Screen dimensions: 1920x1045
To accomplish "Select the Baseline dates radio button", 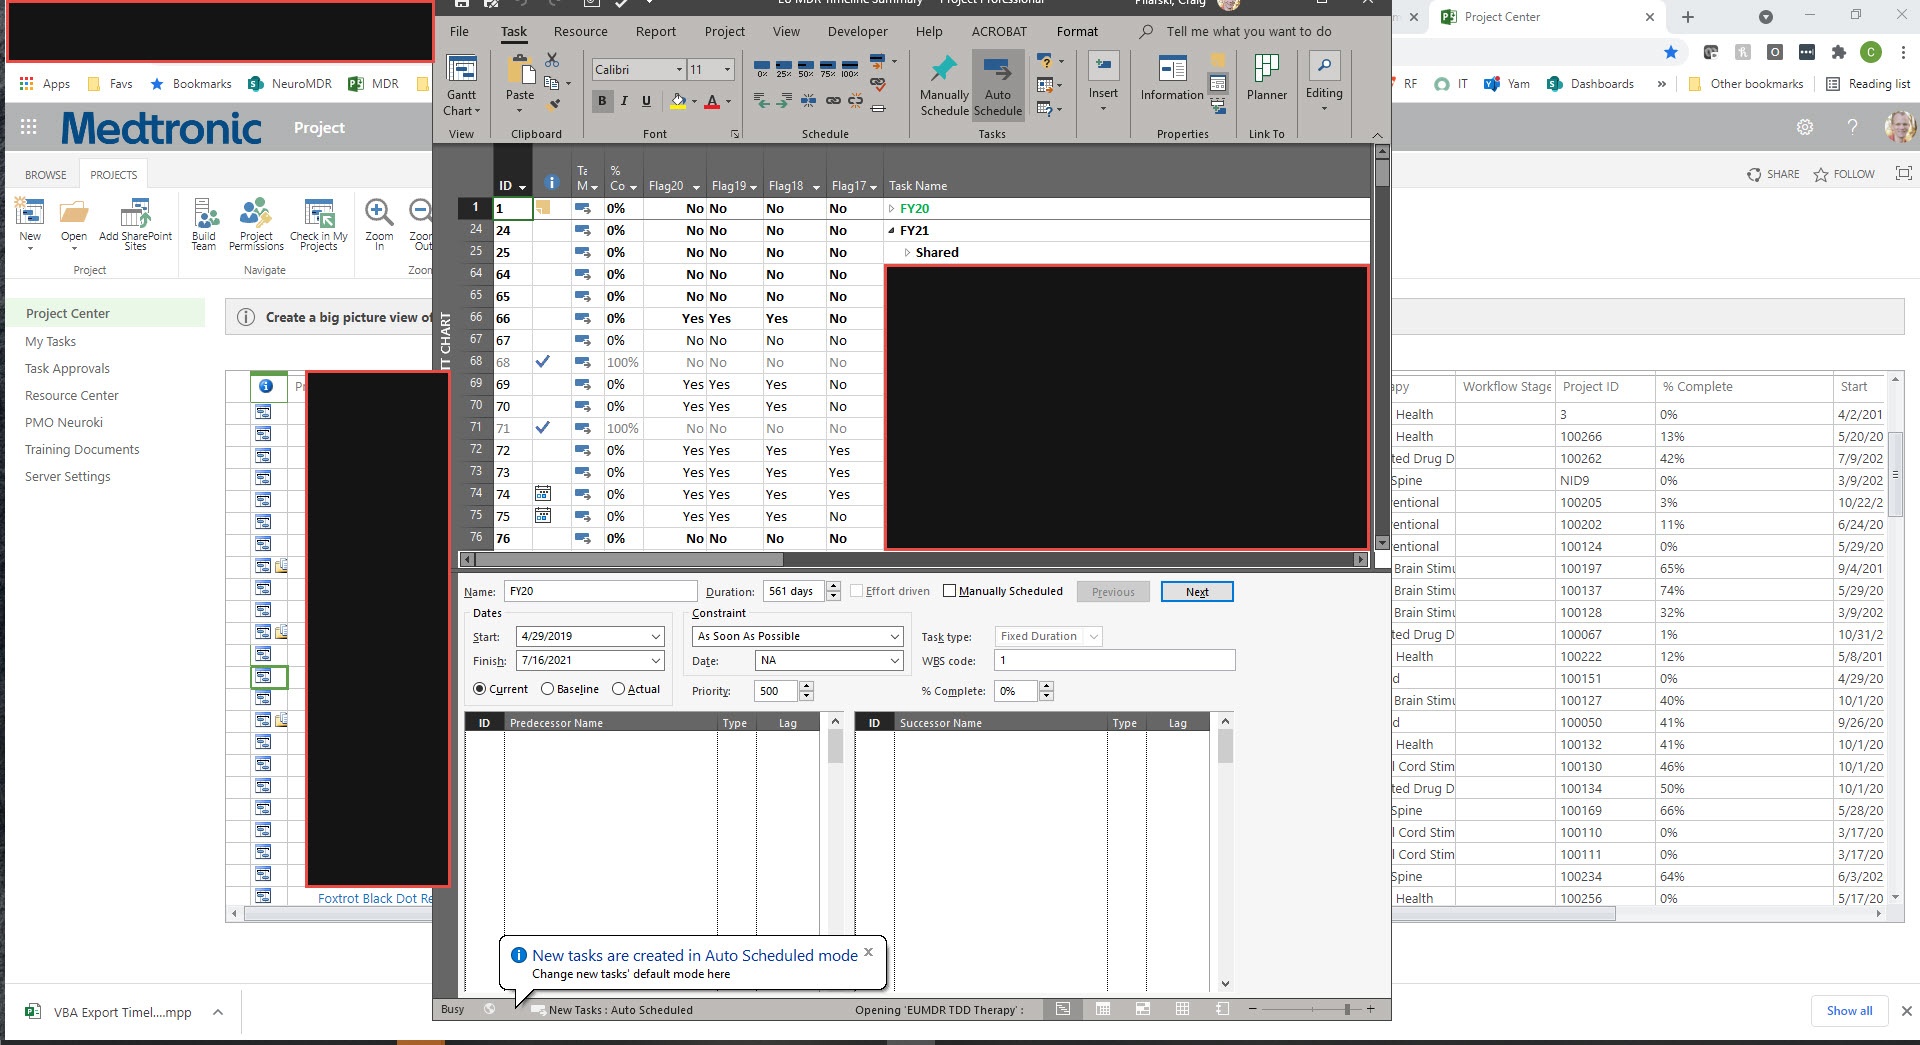I will [x=547, y=689].
